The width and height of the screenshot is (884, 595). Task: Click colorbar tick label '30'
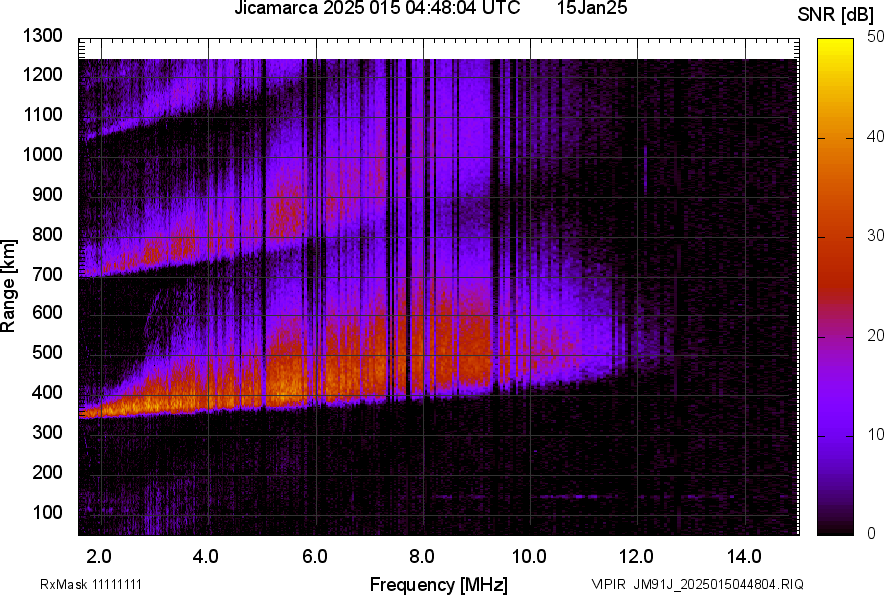pos(875,235)
